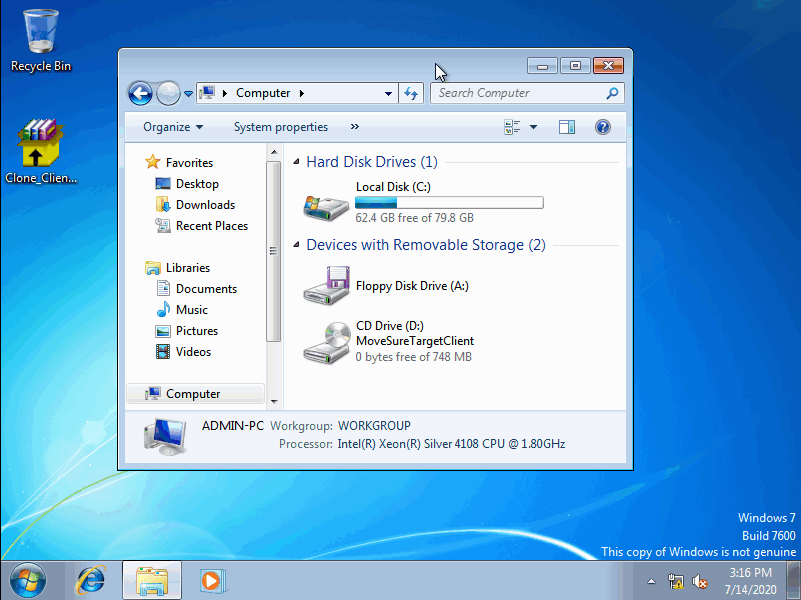Show hidden toolbar commands via chevron
This screenshot has height=600, width=801.
point(354,127)
